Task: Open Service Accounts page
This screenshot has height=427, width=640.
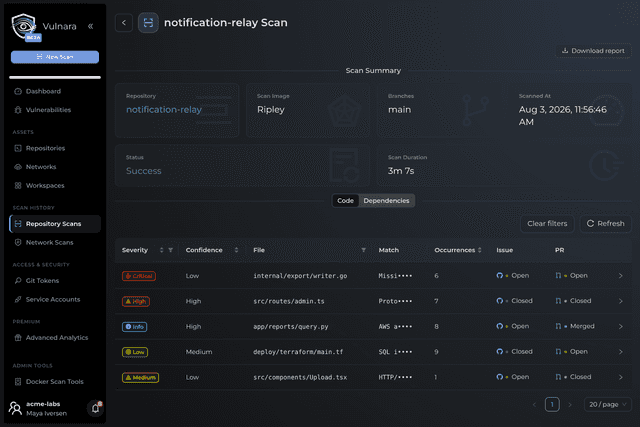Action: click(55, 299)
